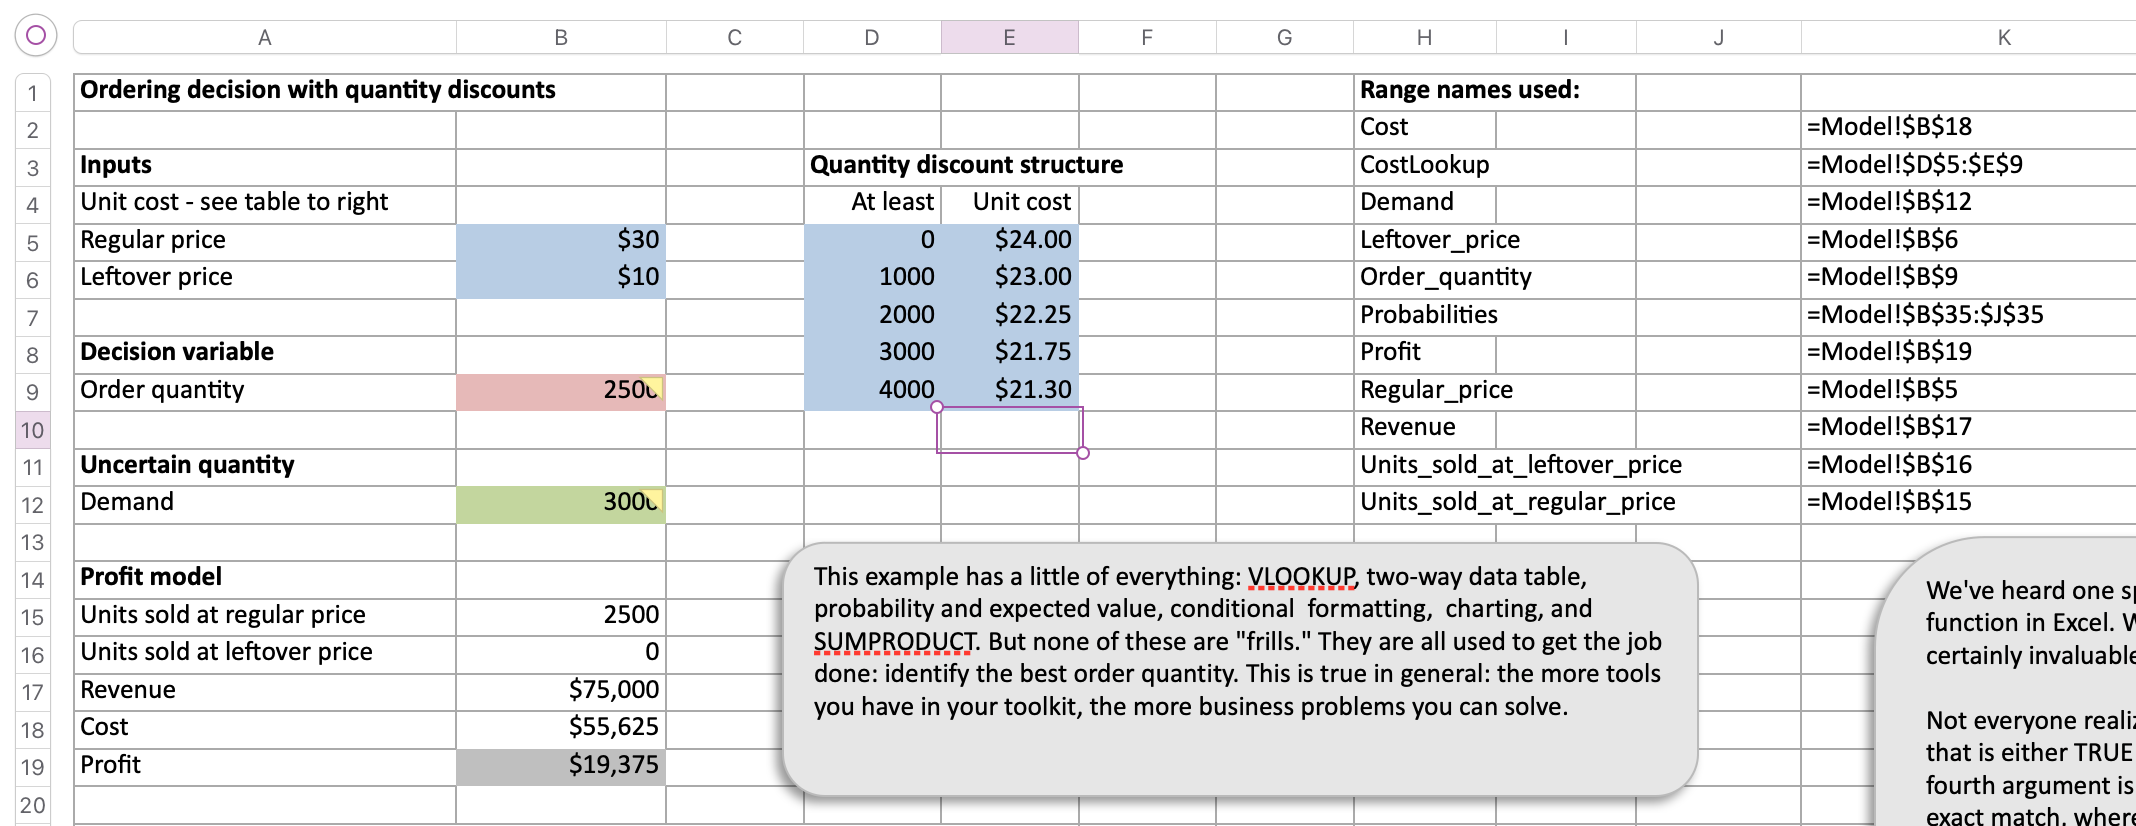Viewport: 2136px width, 826px height.
Task: Click the Revenue value $75,000
Action: (561, 692)
